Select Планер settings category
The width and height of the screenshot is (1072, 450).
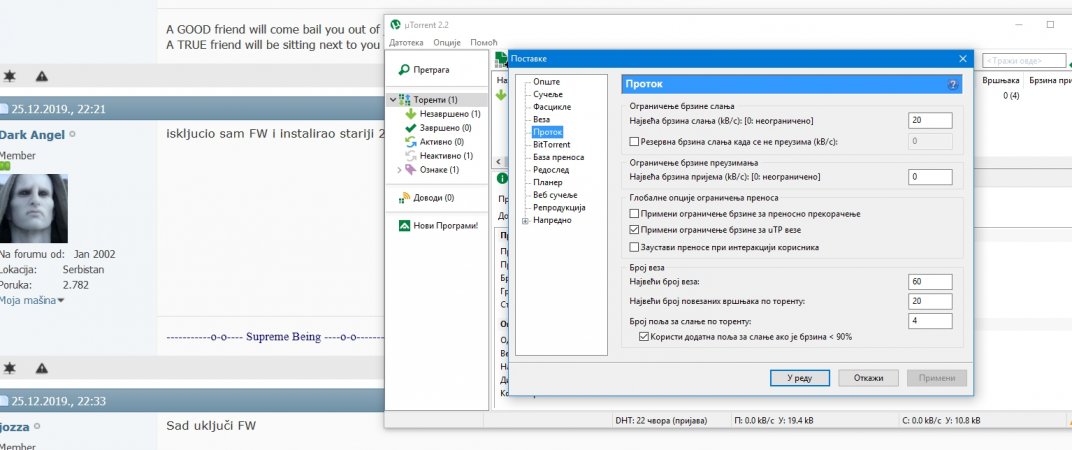548,183
